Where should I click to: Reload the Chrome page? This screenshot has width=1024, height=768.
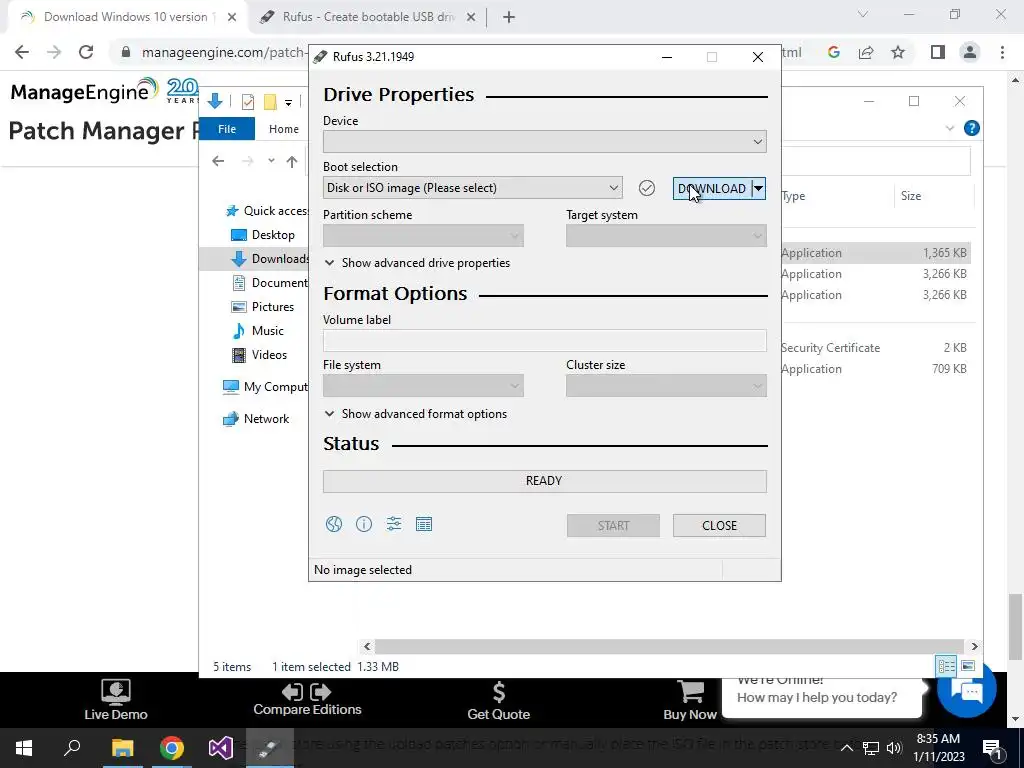(x=86, y=52)
